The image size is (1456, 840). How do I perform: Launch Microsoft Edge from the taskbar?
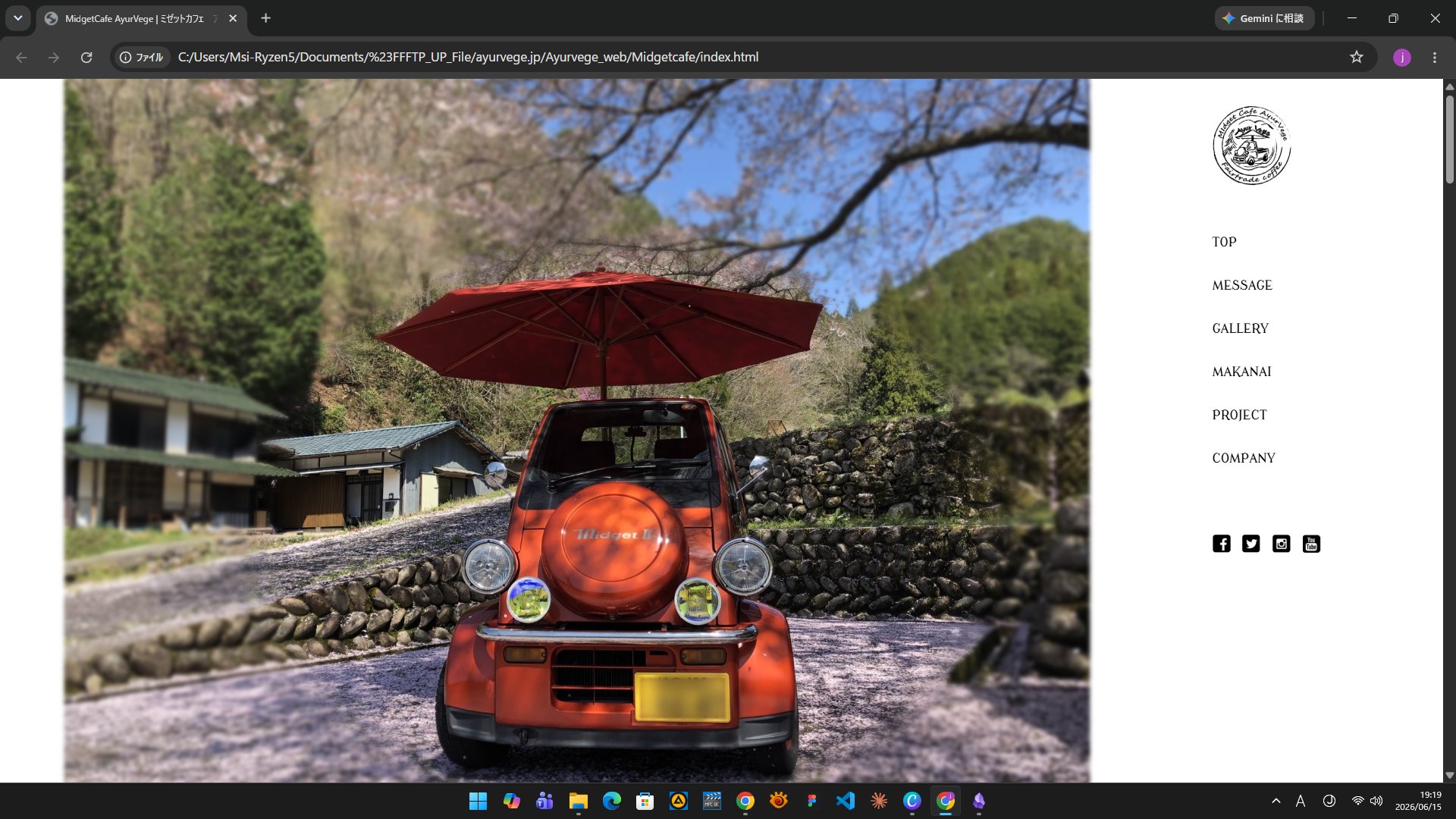(611, 801)
